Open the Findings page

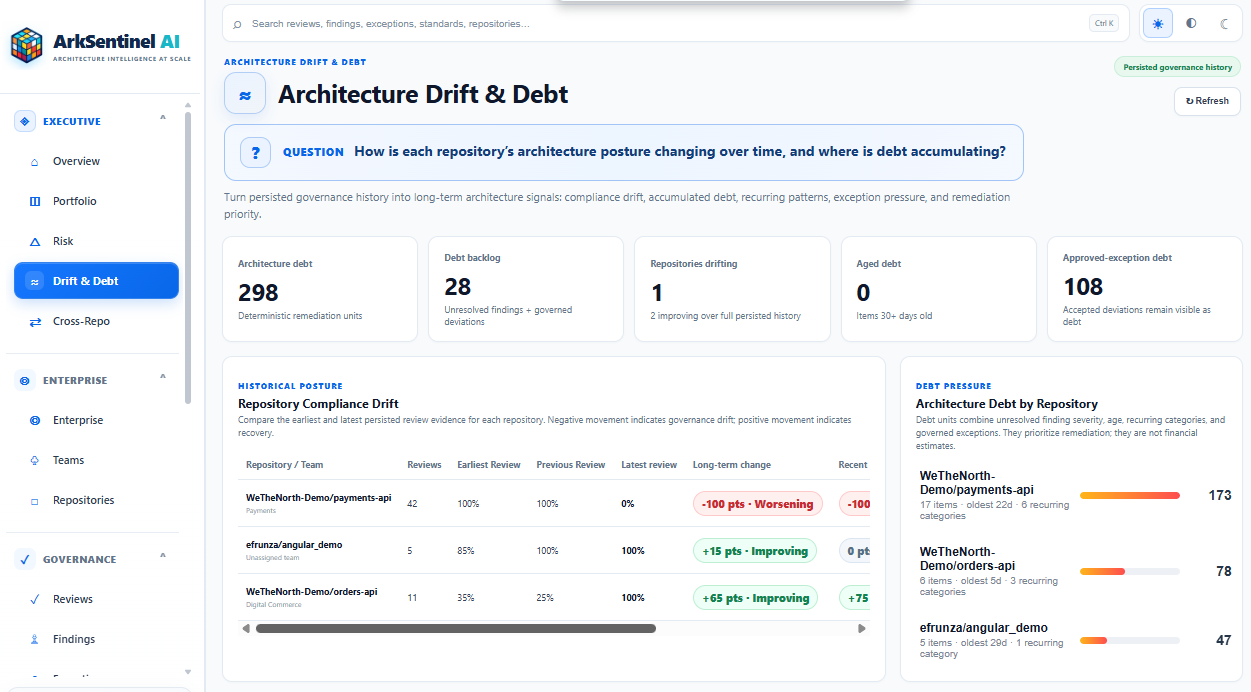pyautogui.click(x=96, y=639)
